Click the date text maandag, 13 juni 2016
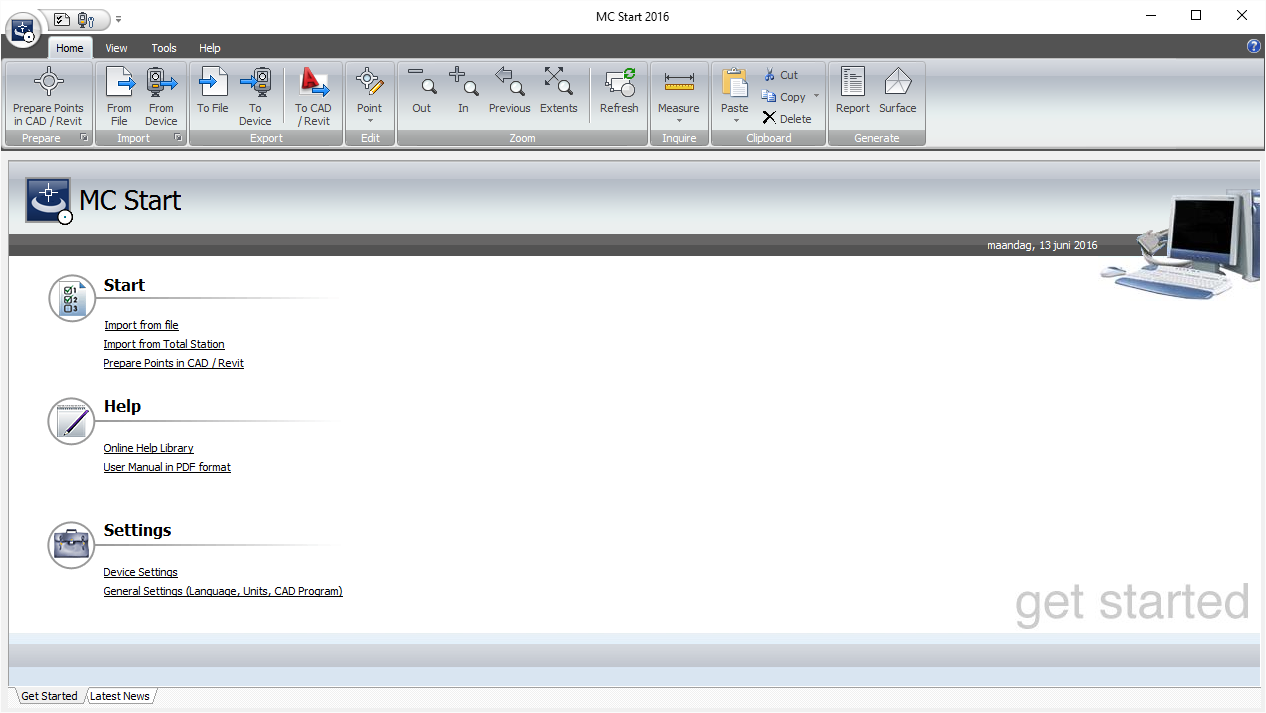Screen dimensions: 1266x713 [x=1042, y=245]
